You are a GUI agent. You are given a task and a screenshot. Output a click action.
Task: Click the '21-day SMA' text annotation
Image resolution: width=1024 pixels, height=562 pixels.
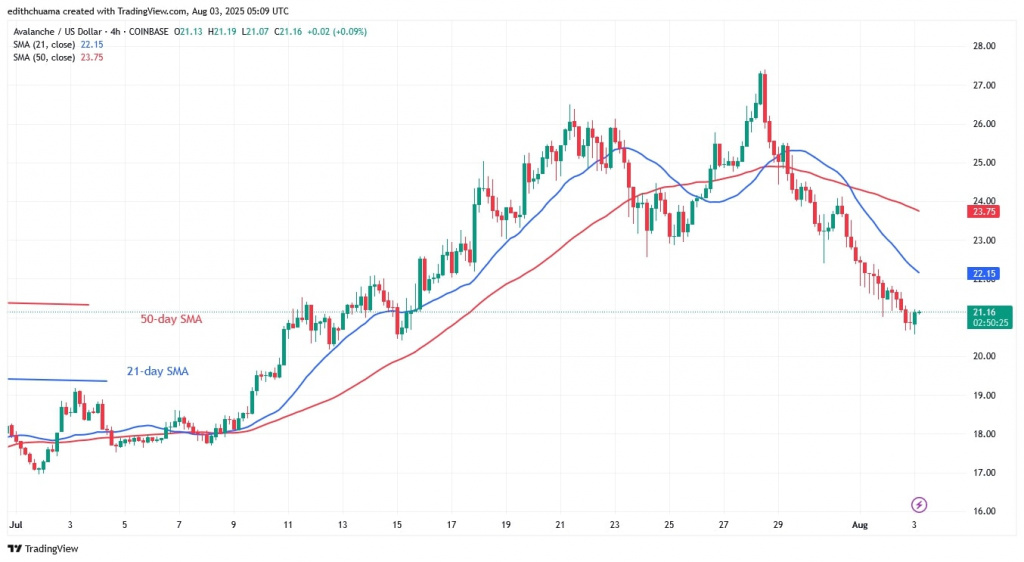(156, 371)
